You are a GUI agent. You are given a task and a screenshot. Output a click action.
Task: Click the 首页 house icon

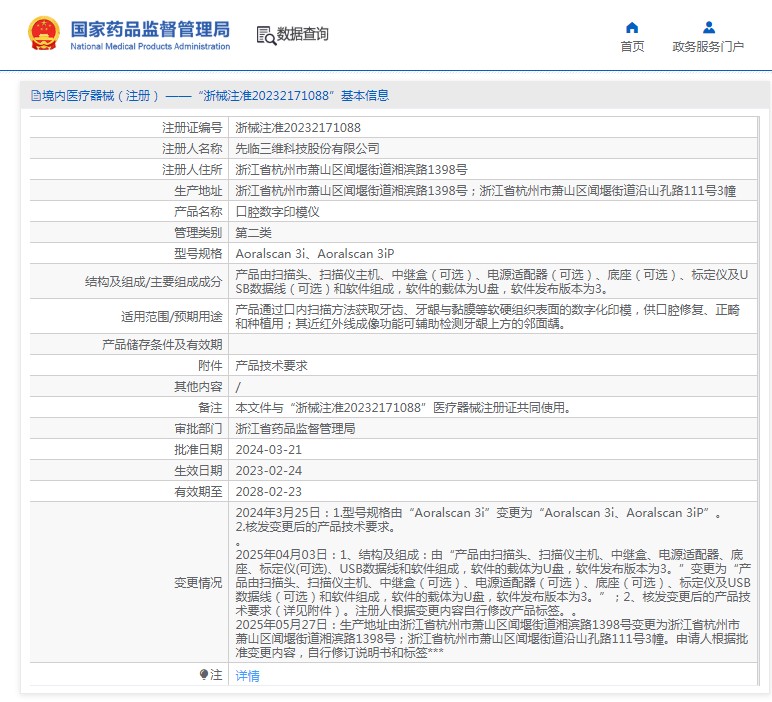[x=632, y=27]
